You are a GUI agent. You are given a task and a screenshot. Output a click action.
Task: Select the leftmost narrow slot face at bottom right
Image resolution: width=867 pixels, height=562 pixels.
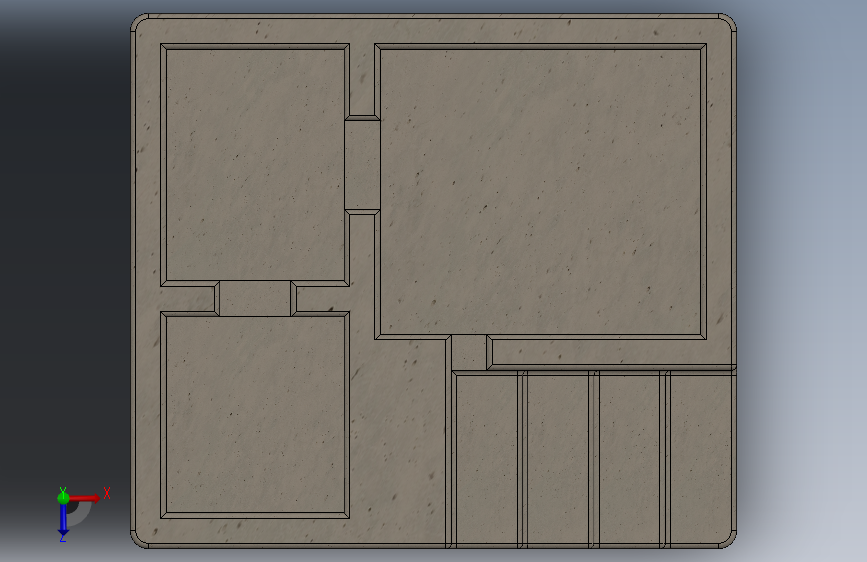coord(487,460)
